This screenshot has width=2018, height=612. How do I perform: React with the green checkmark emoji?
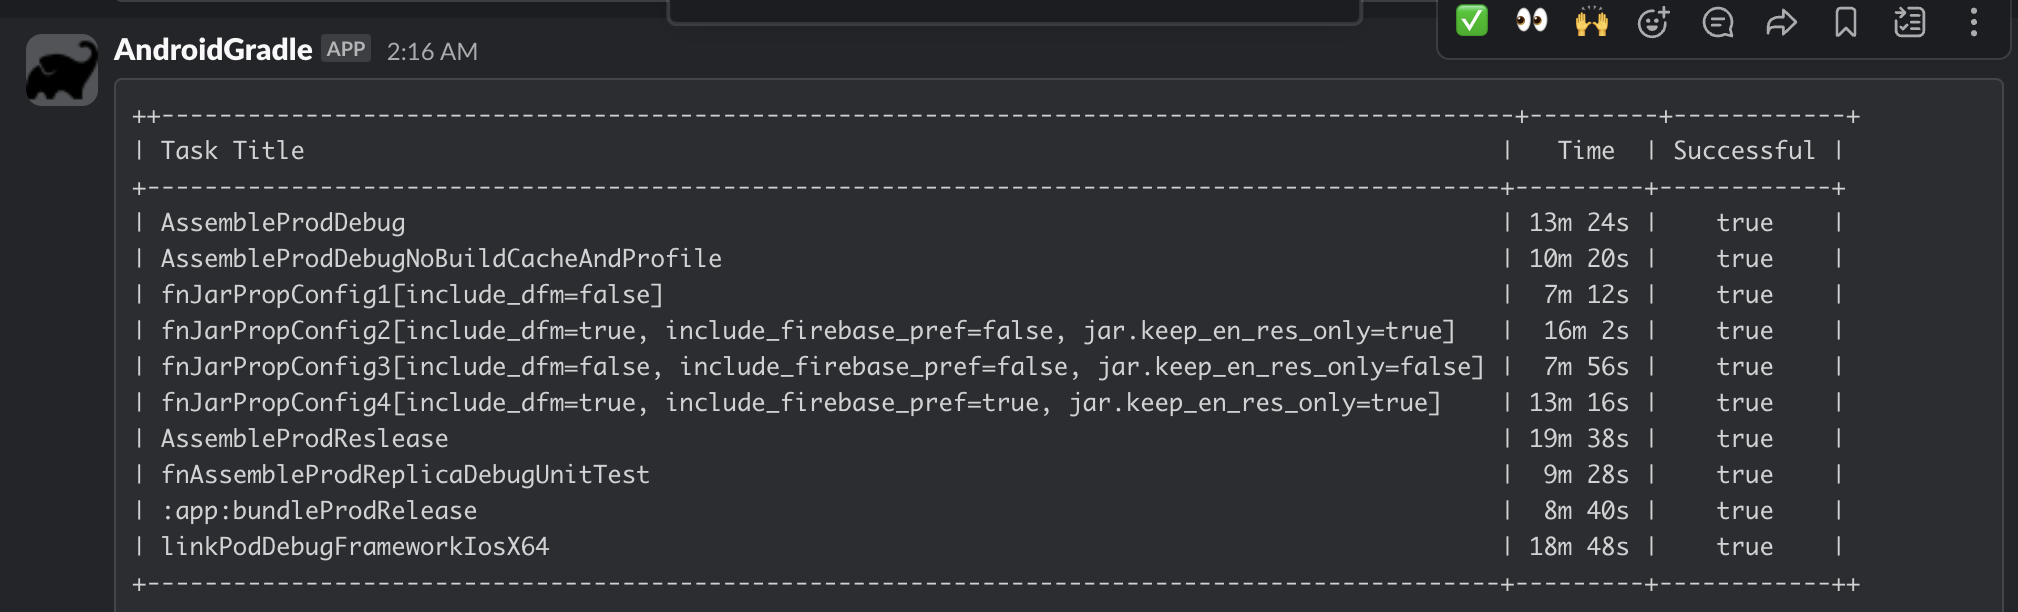(1471, 21)
